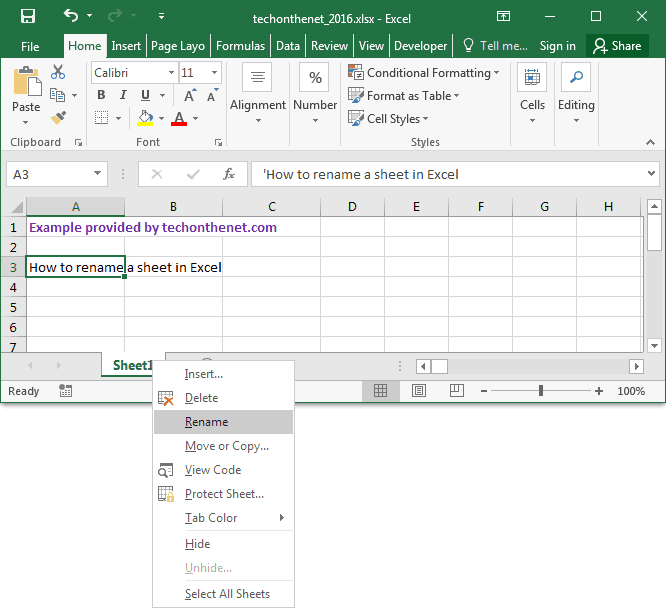This screenshot has width=666, height=608.
Task: Select row 5 header
Action: tap(13, 307)
